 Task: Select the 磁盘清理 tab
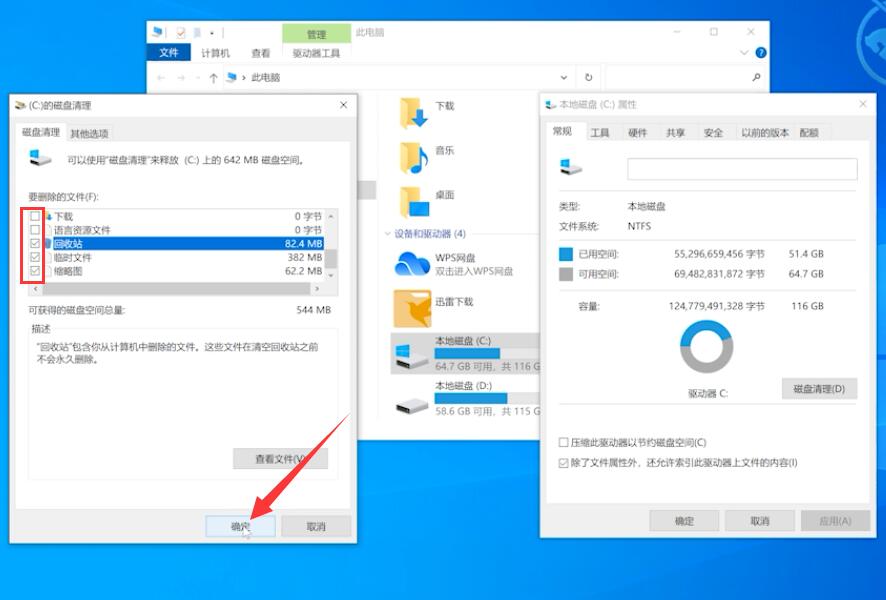pos(41,132)
